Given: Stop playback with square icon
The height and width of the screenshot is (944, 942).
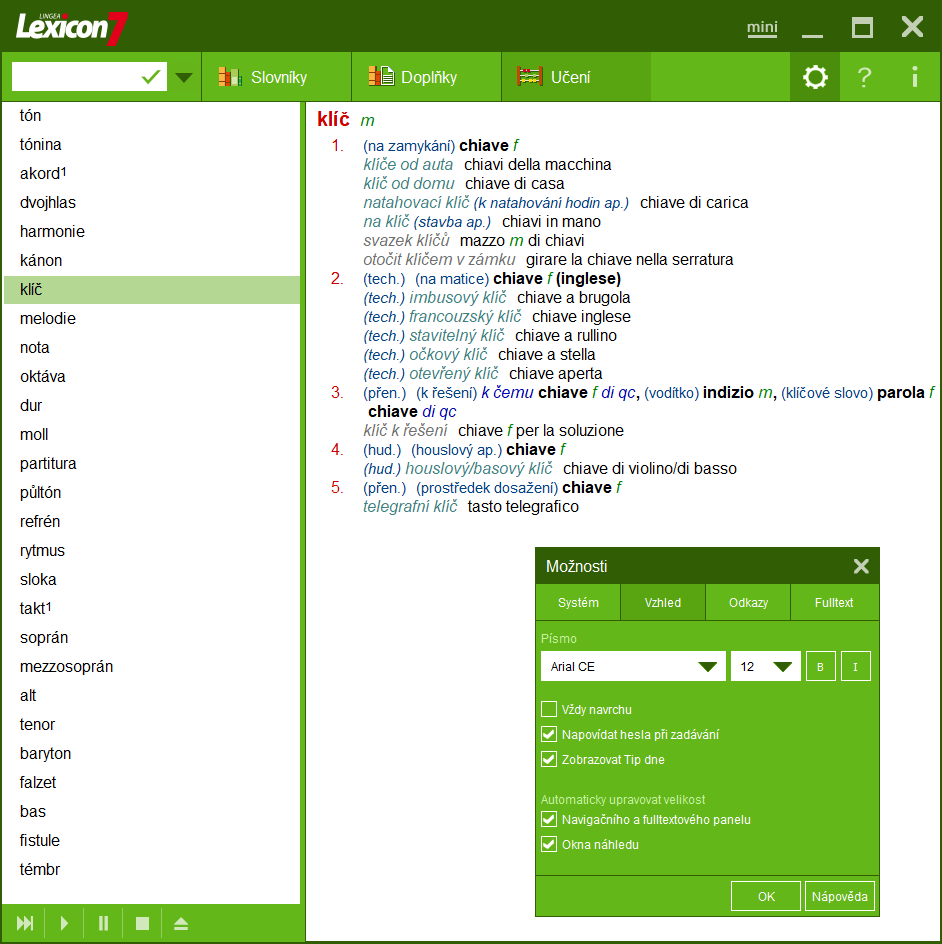Looking at the screenshot, I should [142, 923].
